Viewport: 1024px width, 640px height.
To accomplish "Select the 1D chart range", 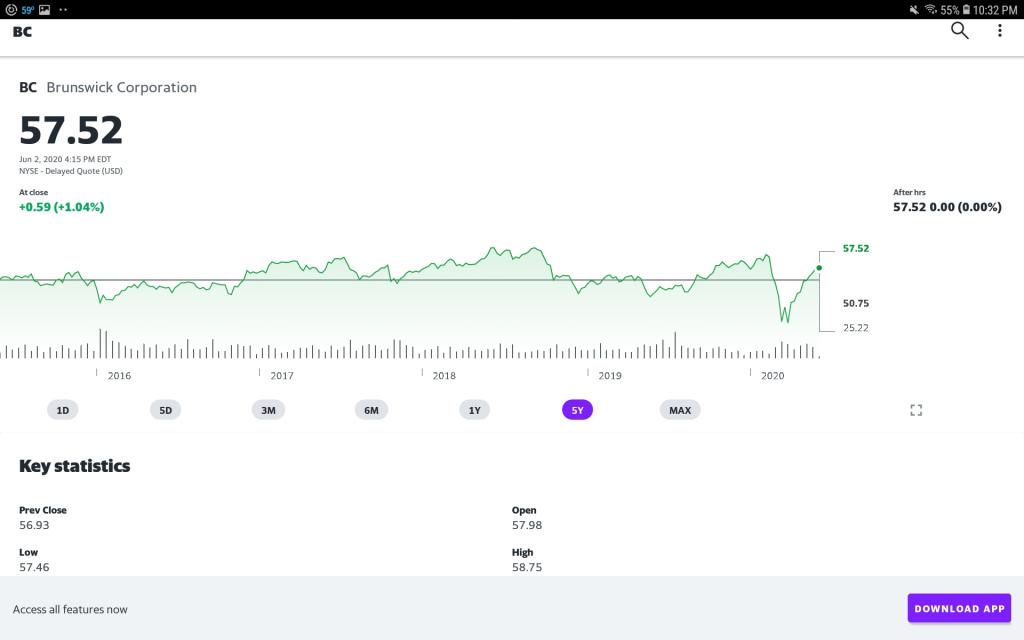I will [63, 410].
